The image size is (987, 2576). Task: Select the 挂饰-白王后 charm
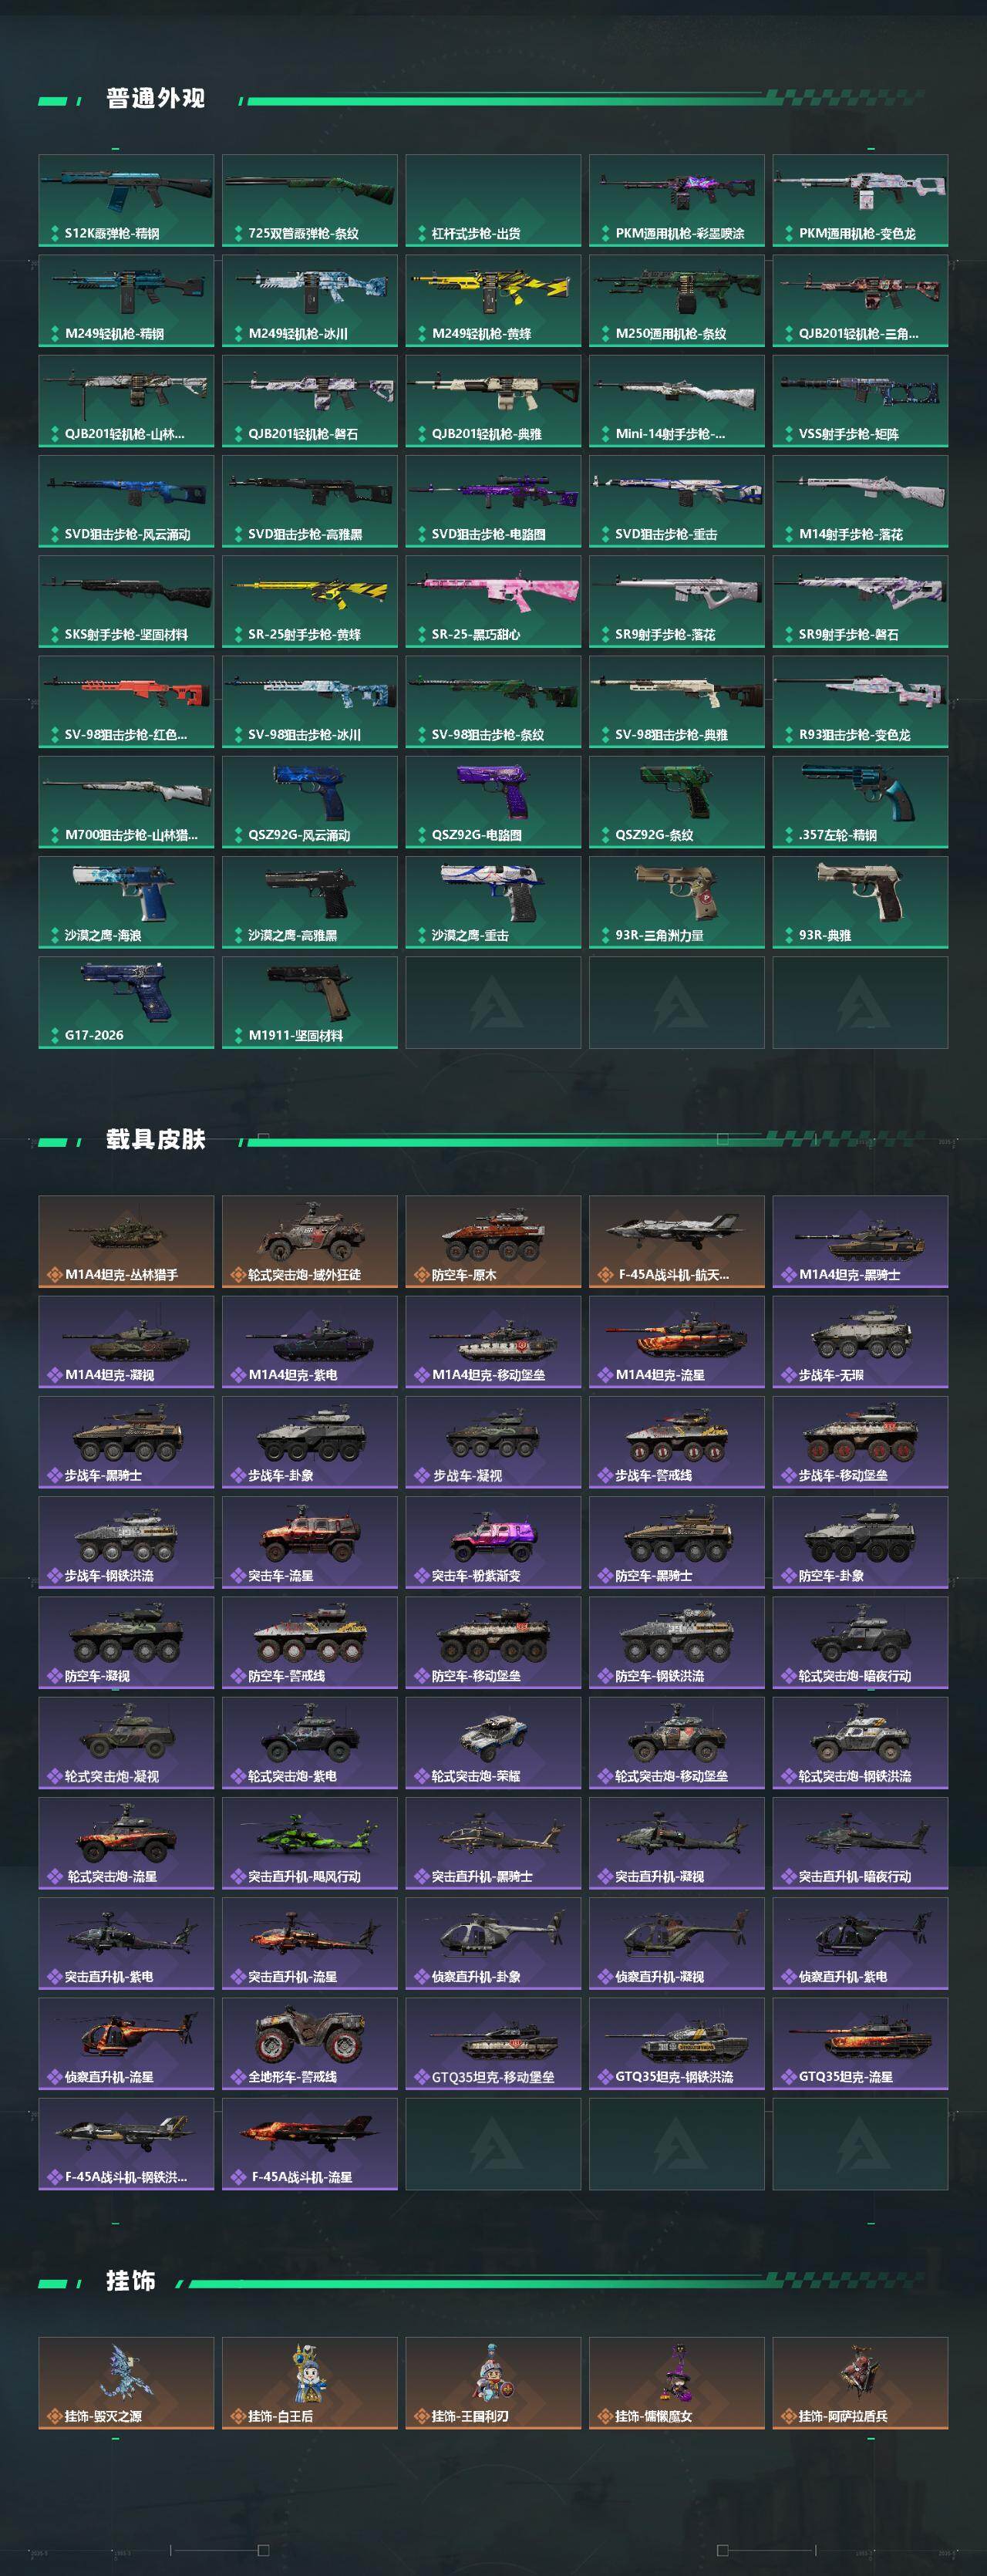coord(310,2382)
